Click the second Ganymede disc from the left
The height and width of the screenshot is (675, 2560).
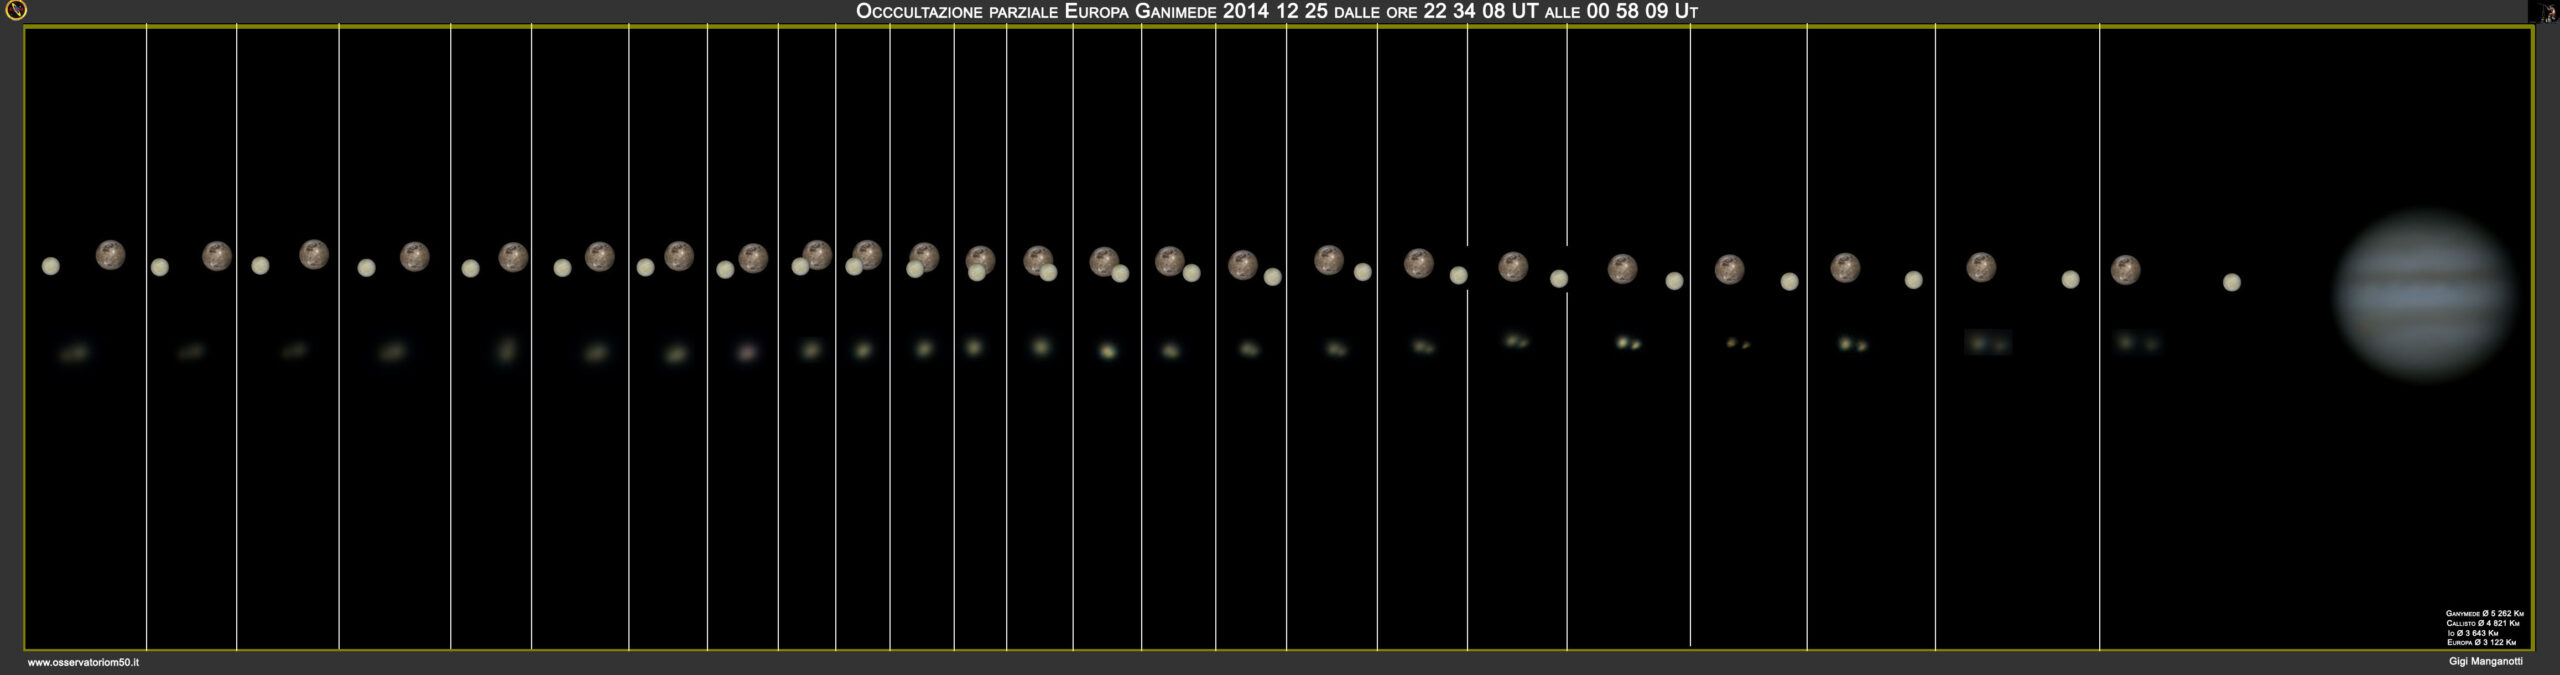(217, 256)
